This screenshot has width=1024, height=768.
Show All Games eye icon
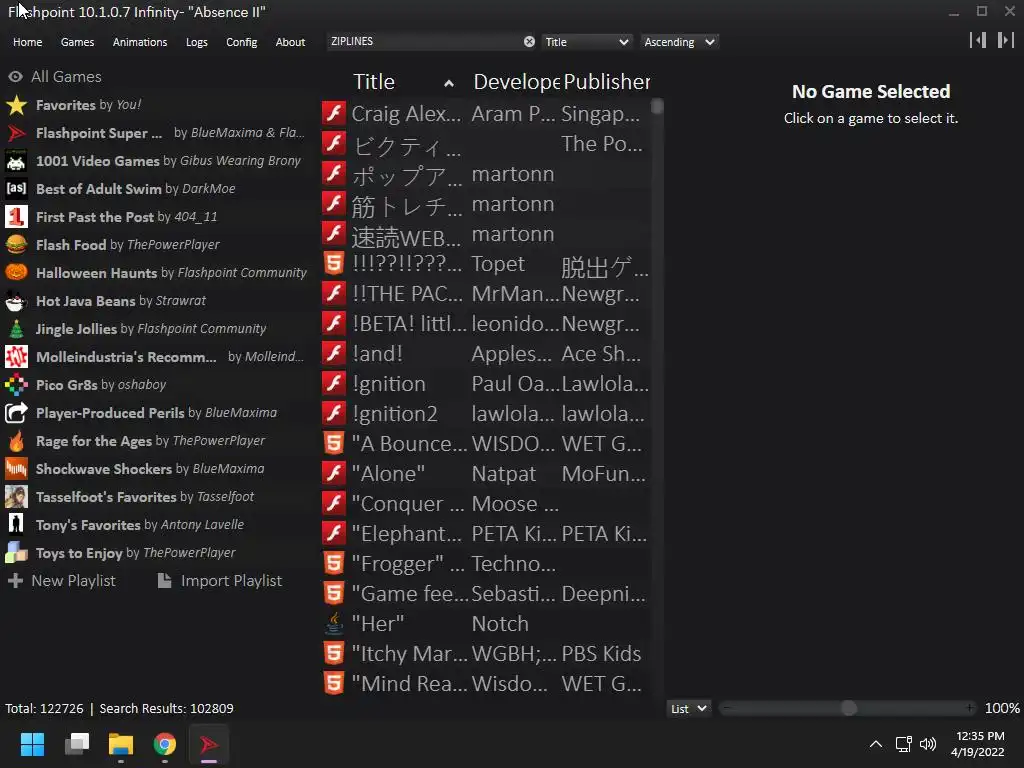point(15,76)
